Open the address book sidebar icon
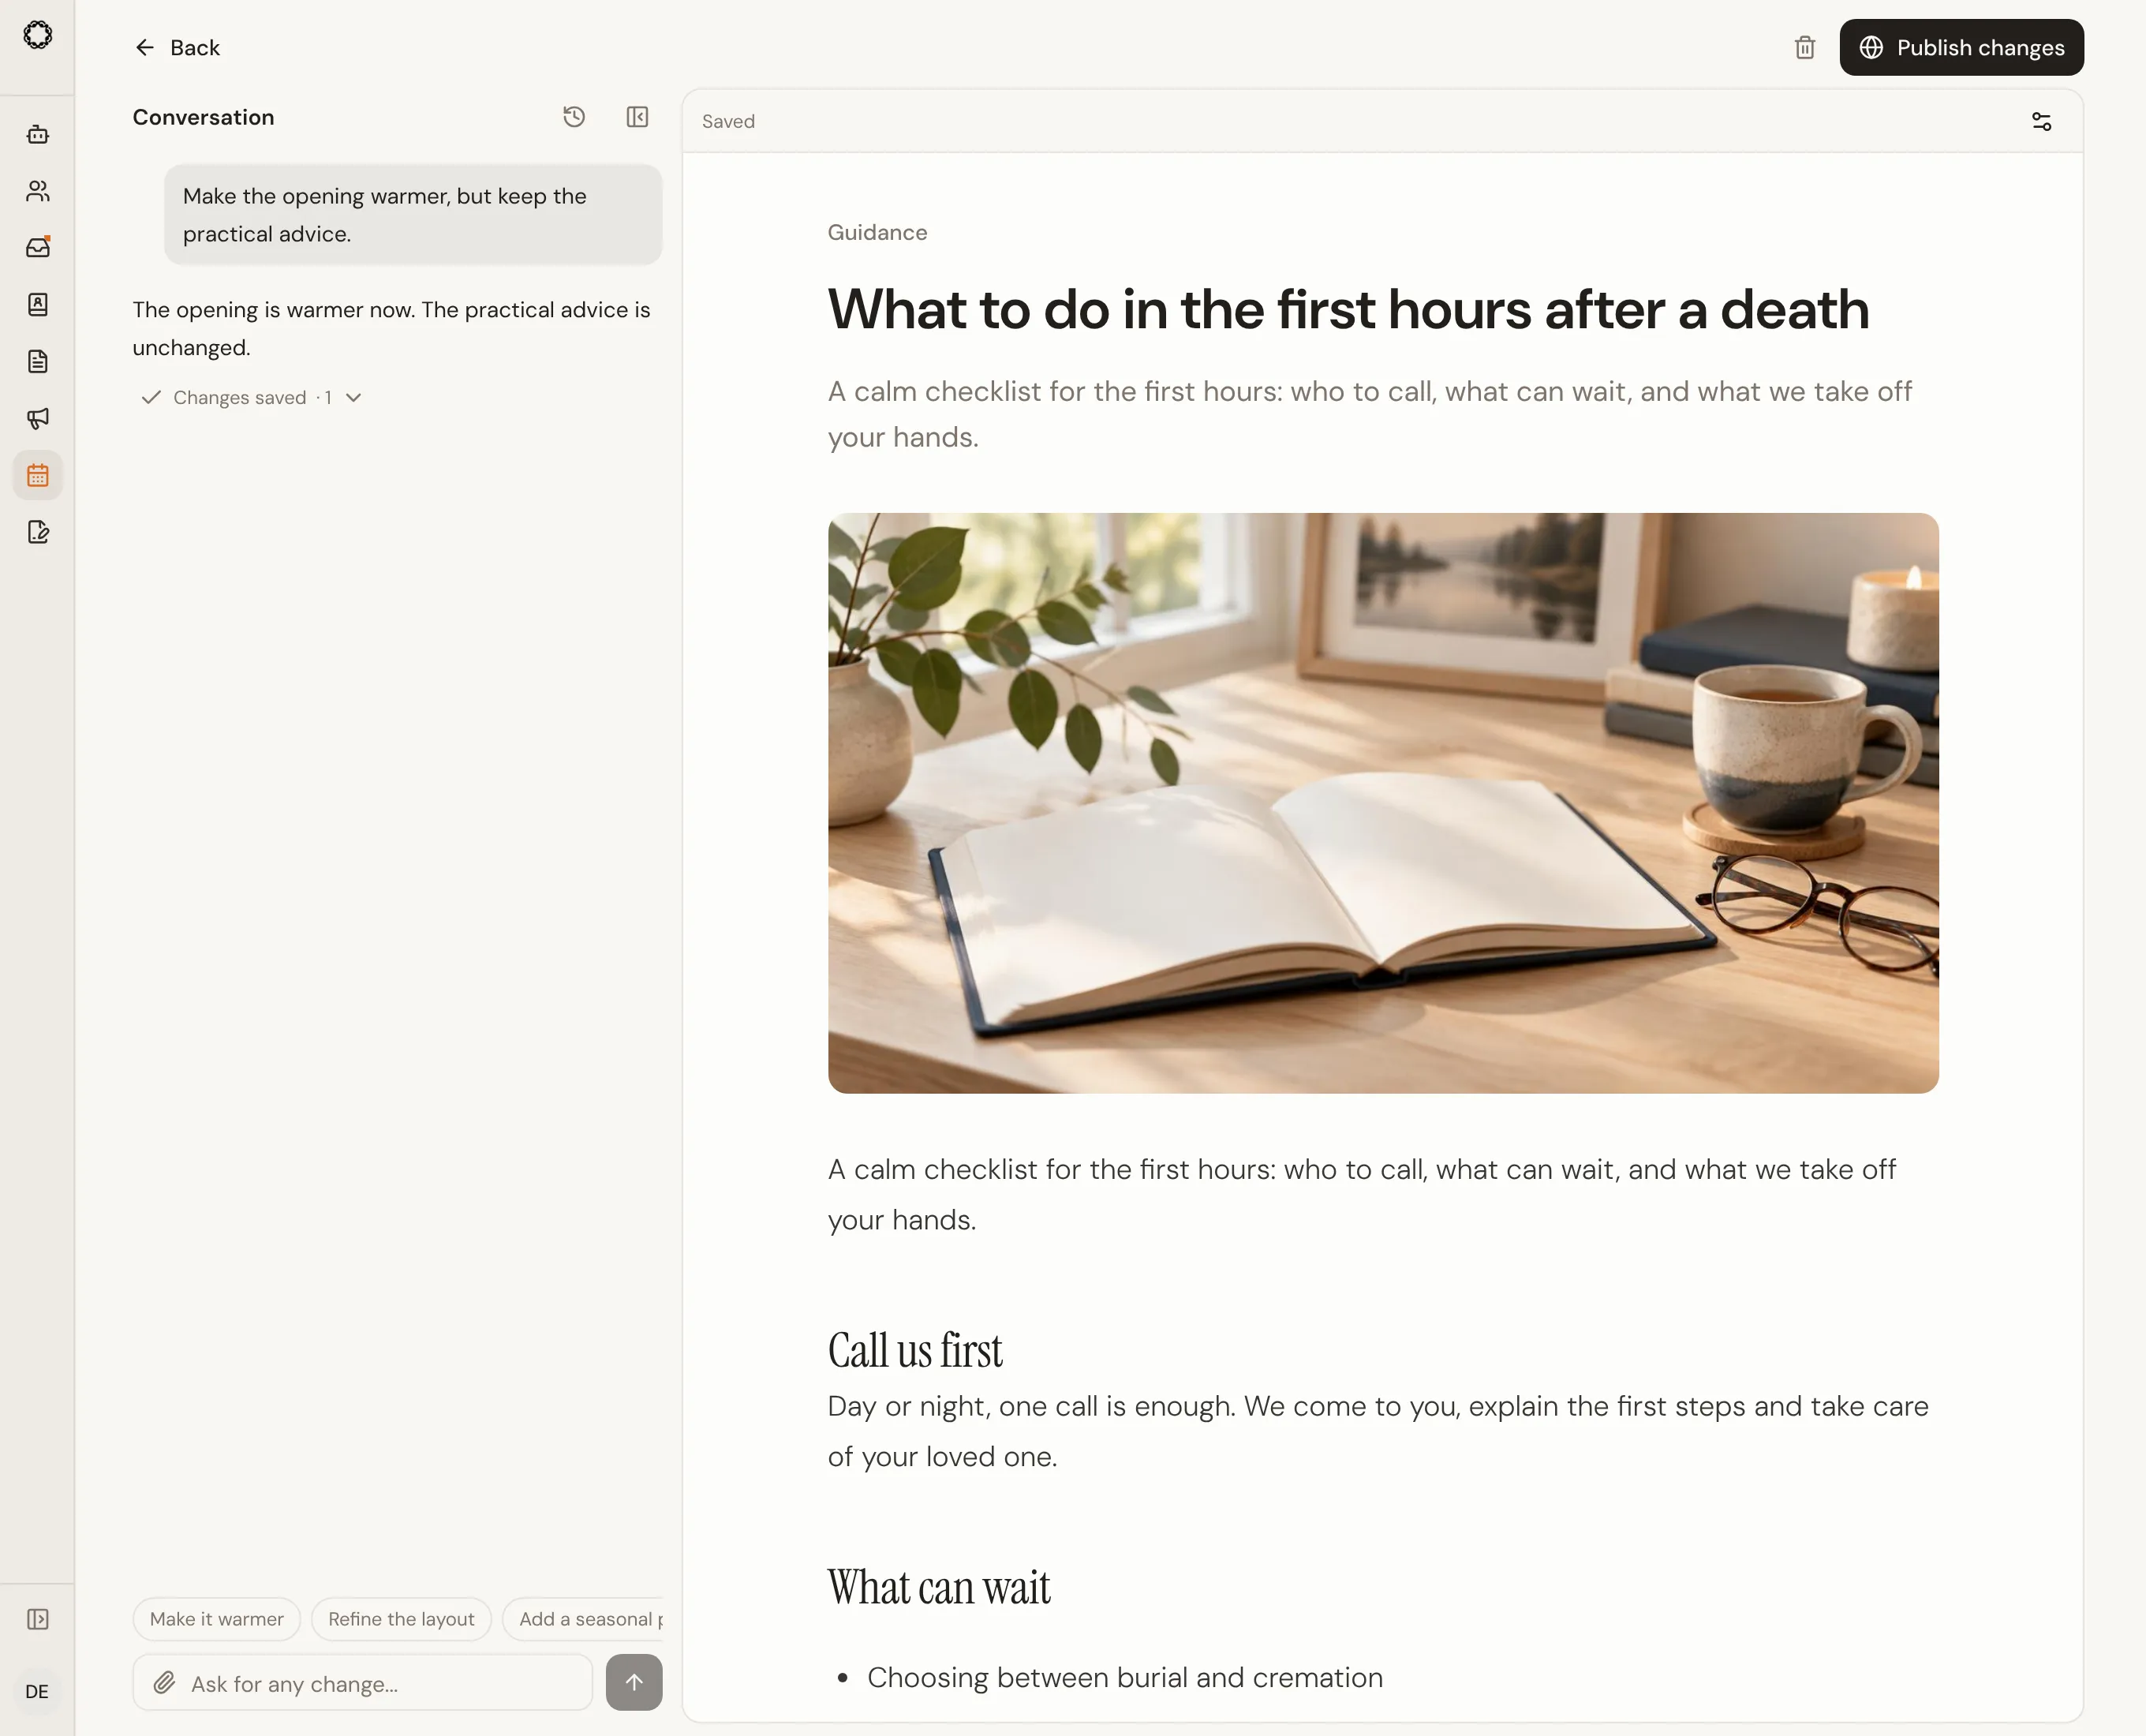 coord(38,304)
